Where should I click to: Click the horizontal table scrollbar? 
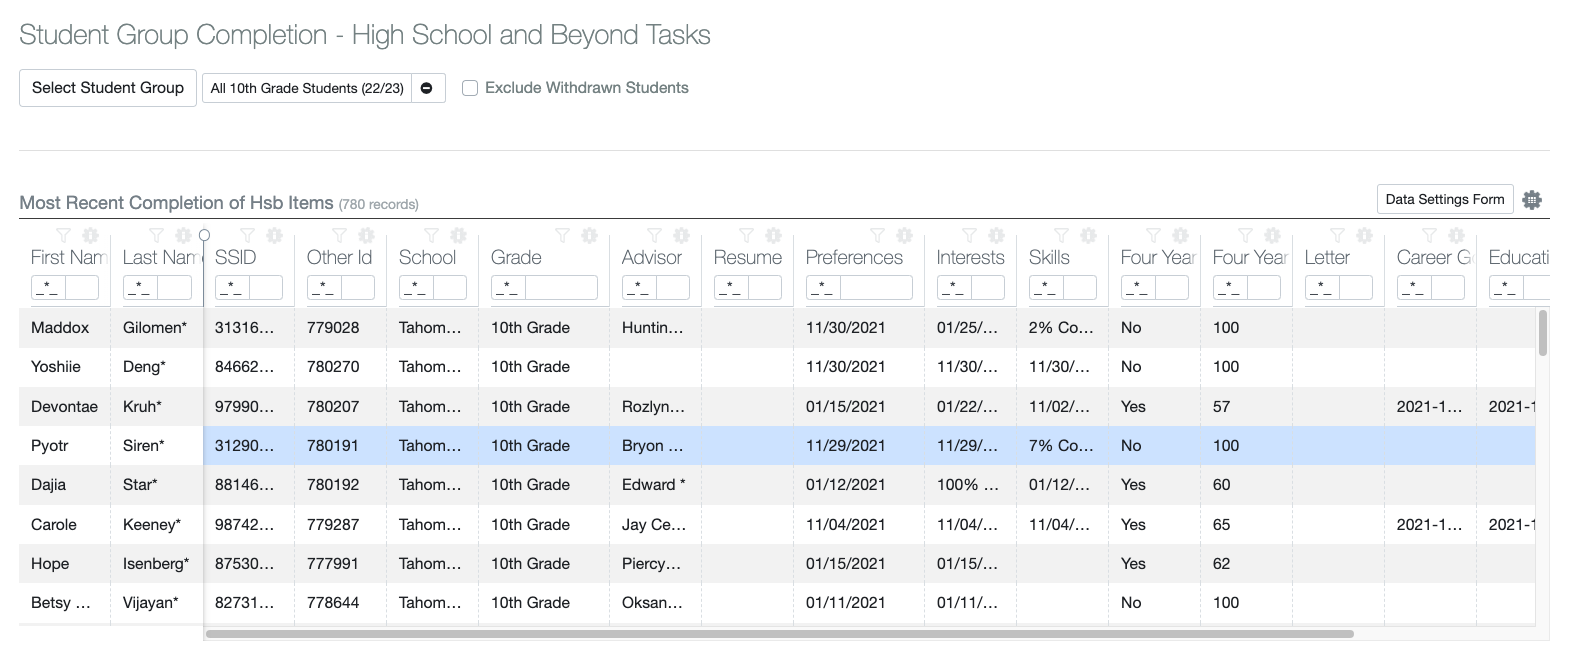(x=778, y=634)
